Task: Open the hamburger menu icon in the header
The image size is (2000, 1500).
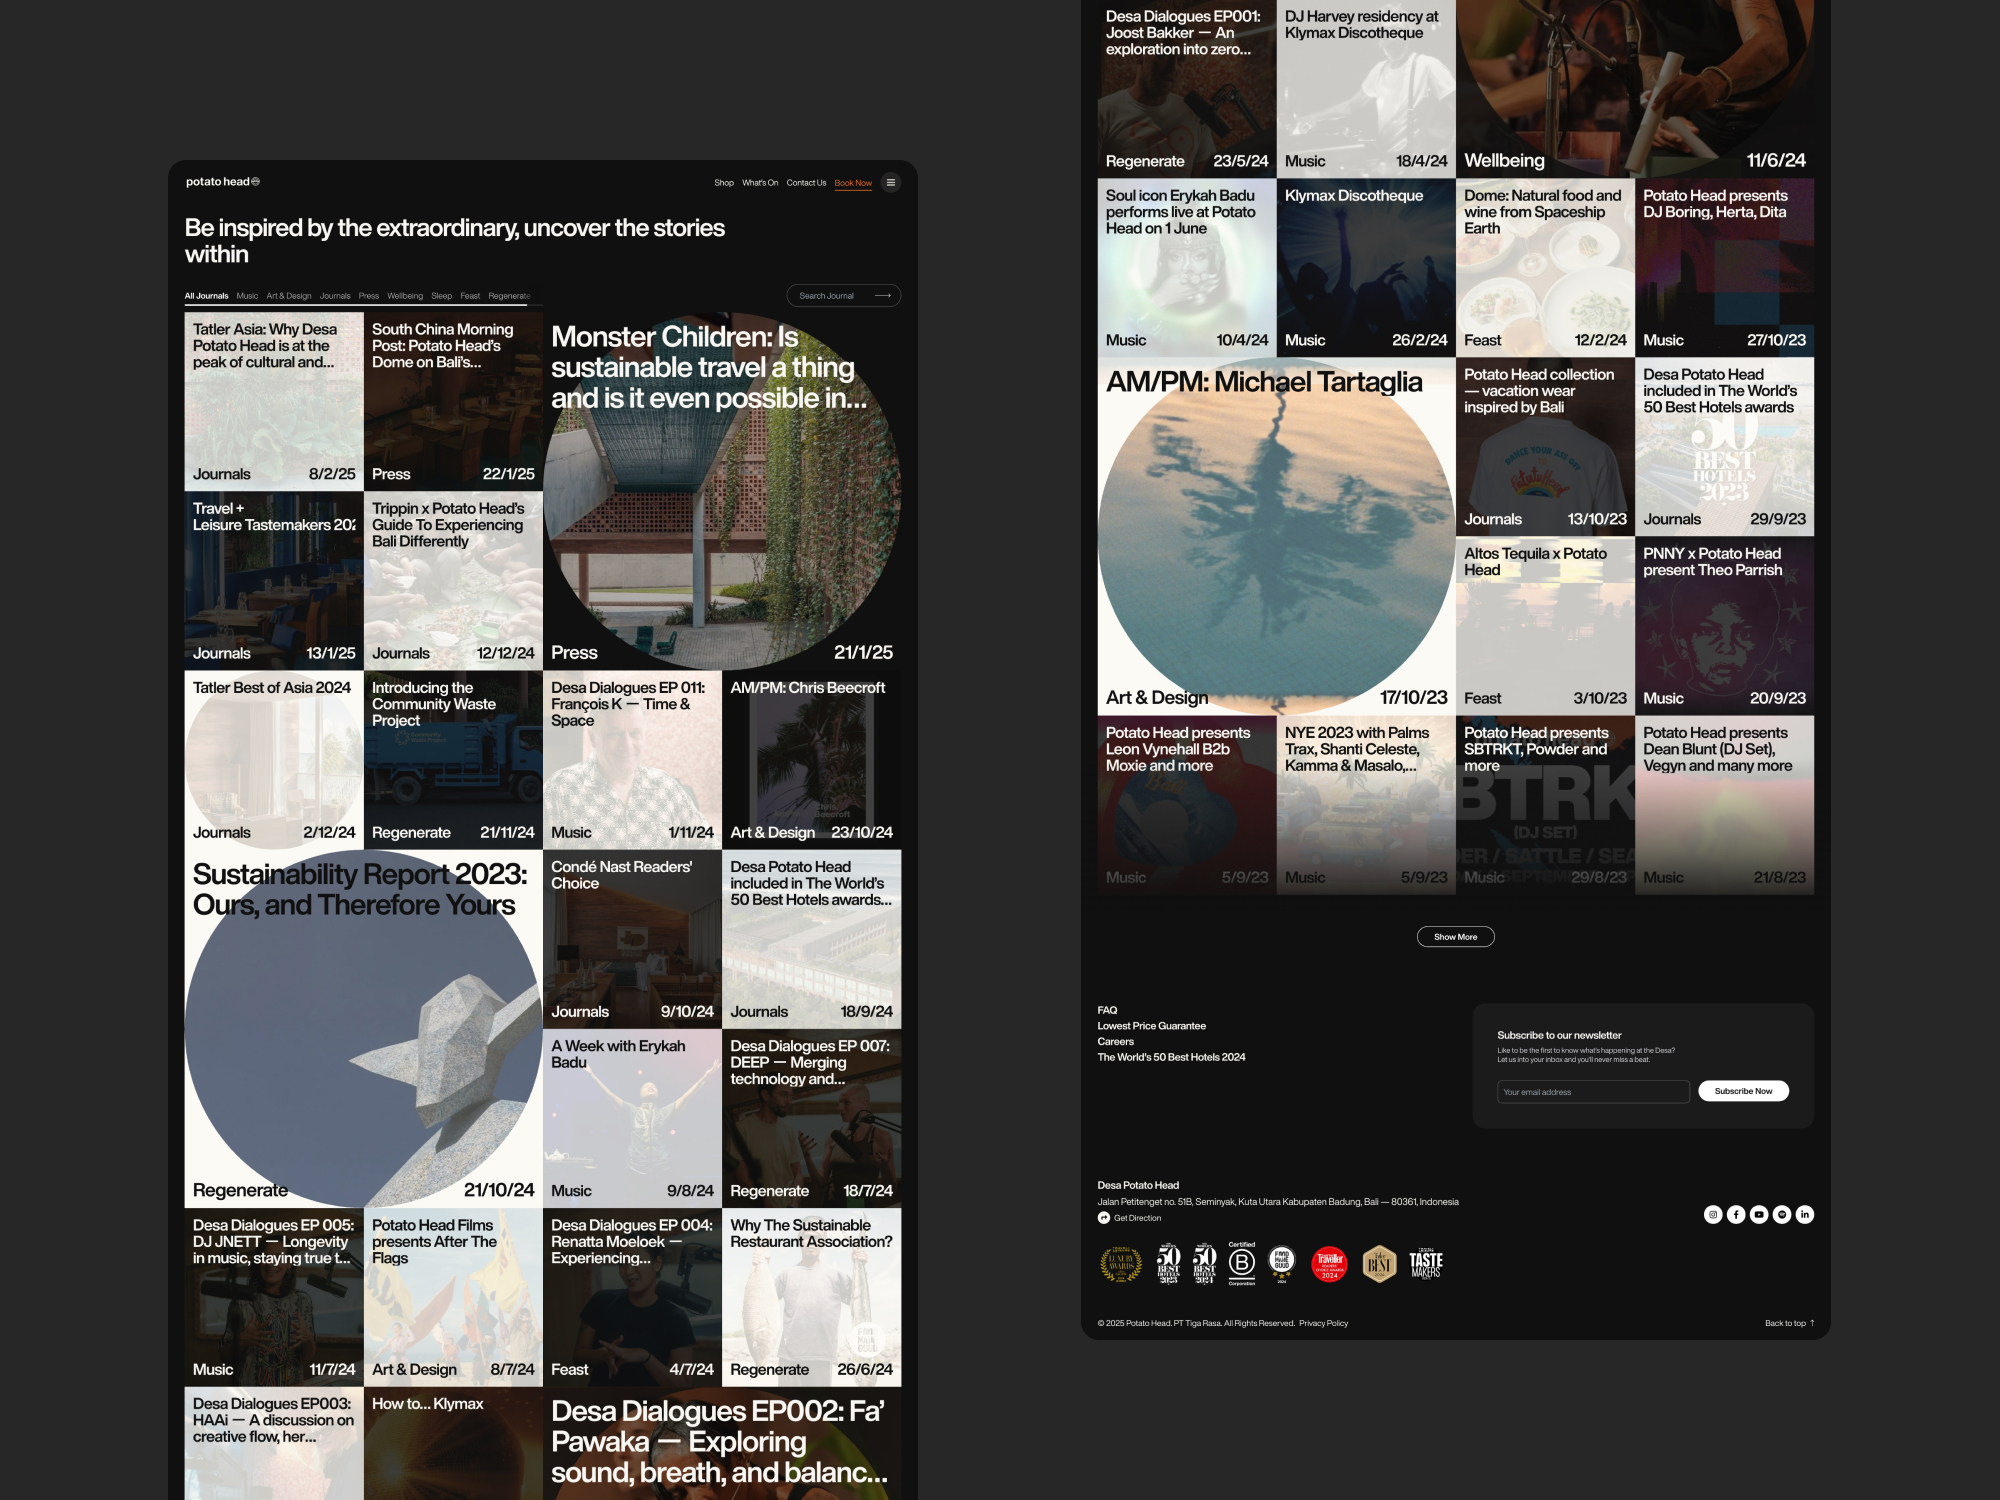Action: [890, 182]
